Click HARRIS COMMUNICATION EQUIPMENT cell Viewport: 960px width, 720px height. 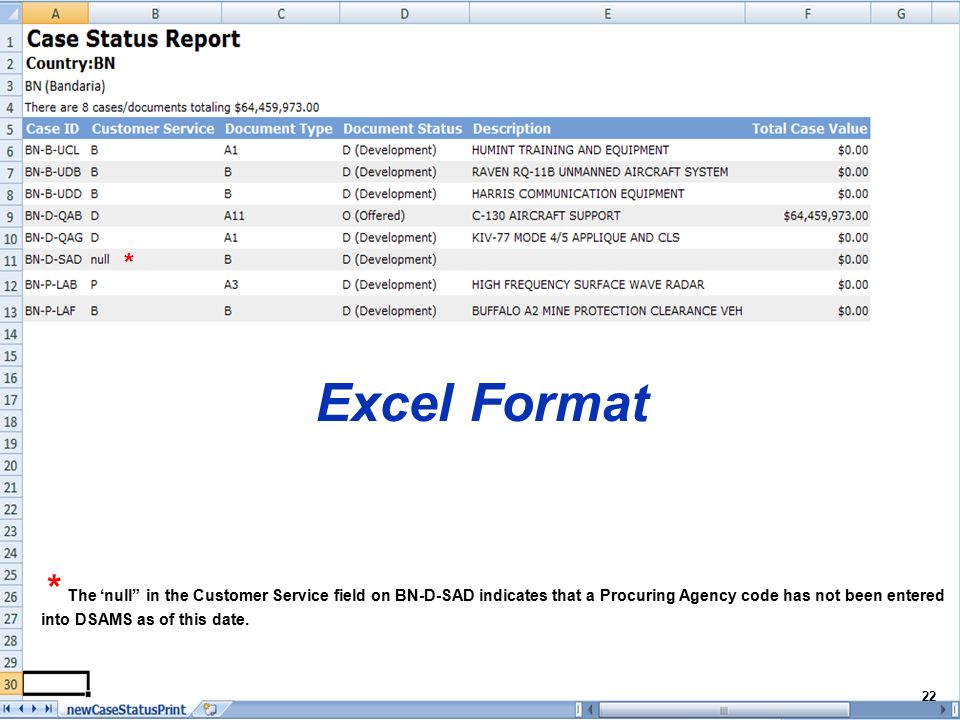click(x=607, y=194)
